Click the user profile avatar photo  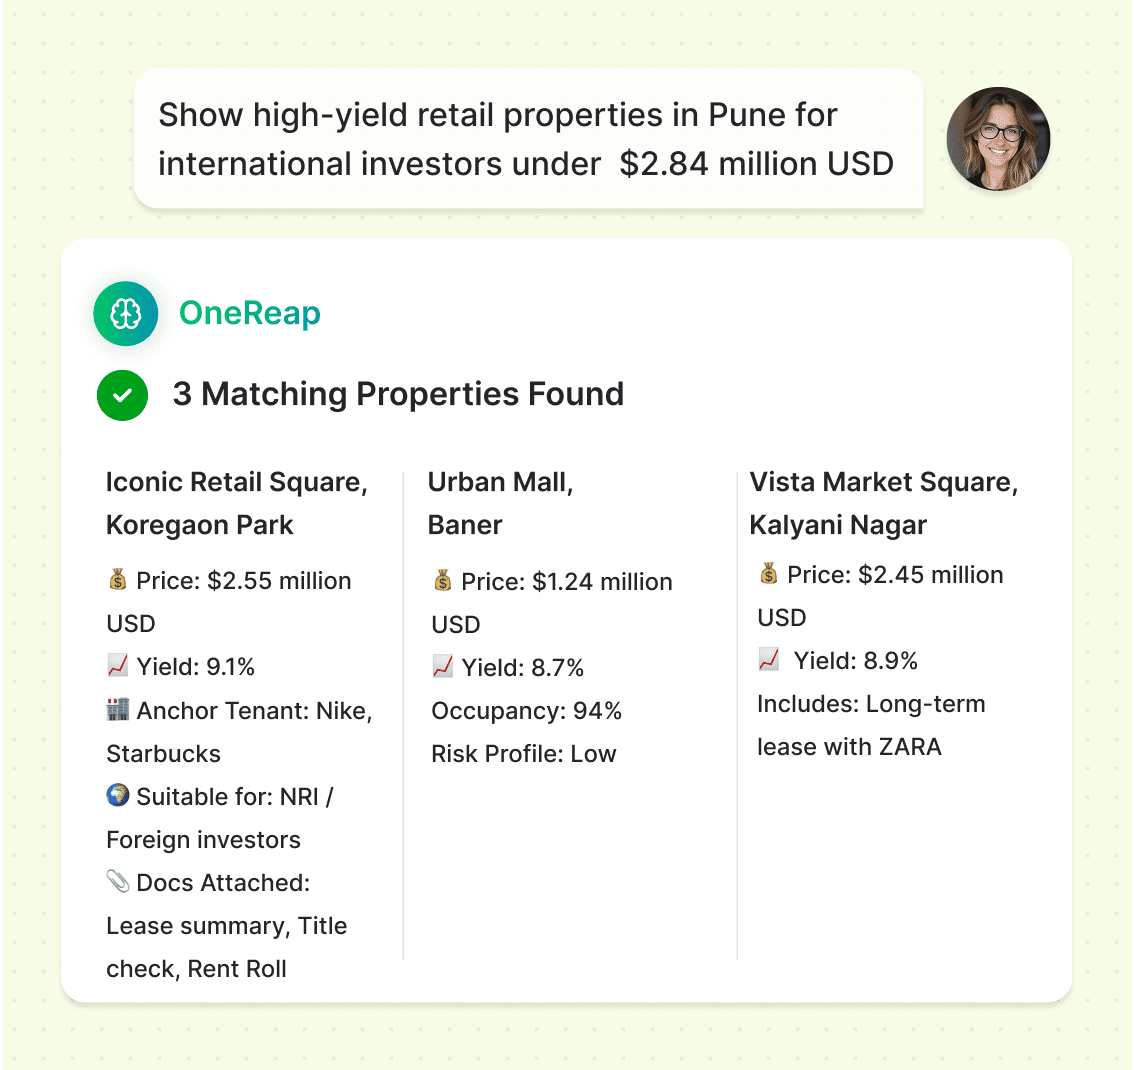point(998,139)
